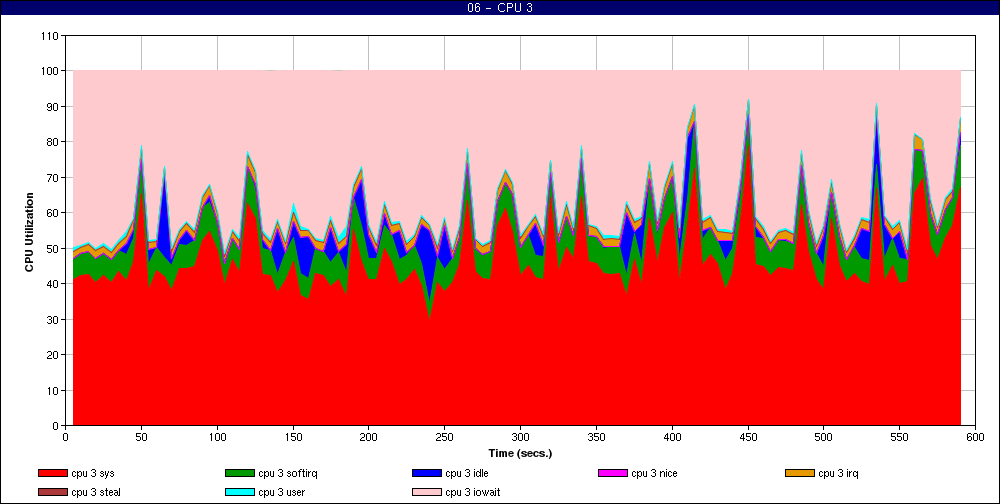
Task: Click the 300 tick label on the time axis
Action: (x=520, y=438)
